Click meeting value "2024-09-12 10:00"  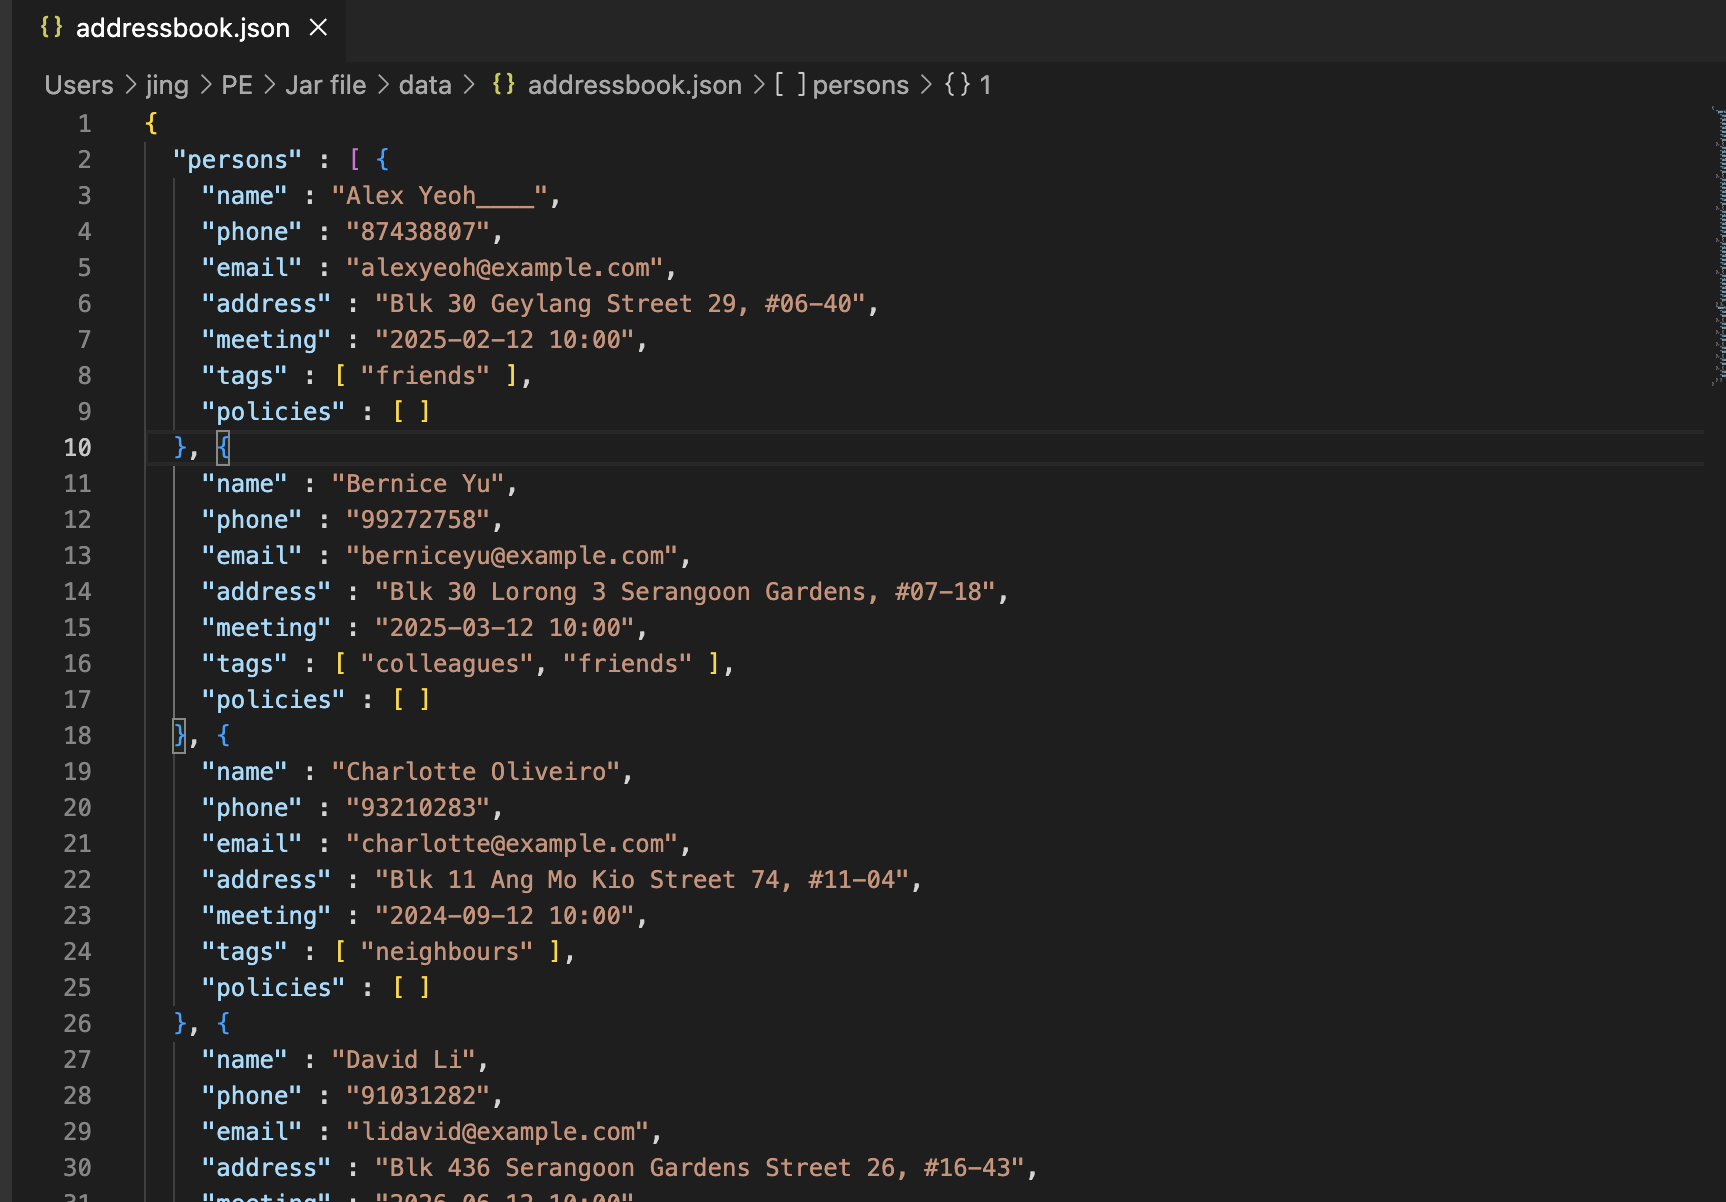tap(505, 916)
